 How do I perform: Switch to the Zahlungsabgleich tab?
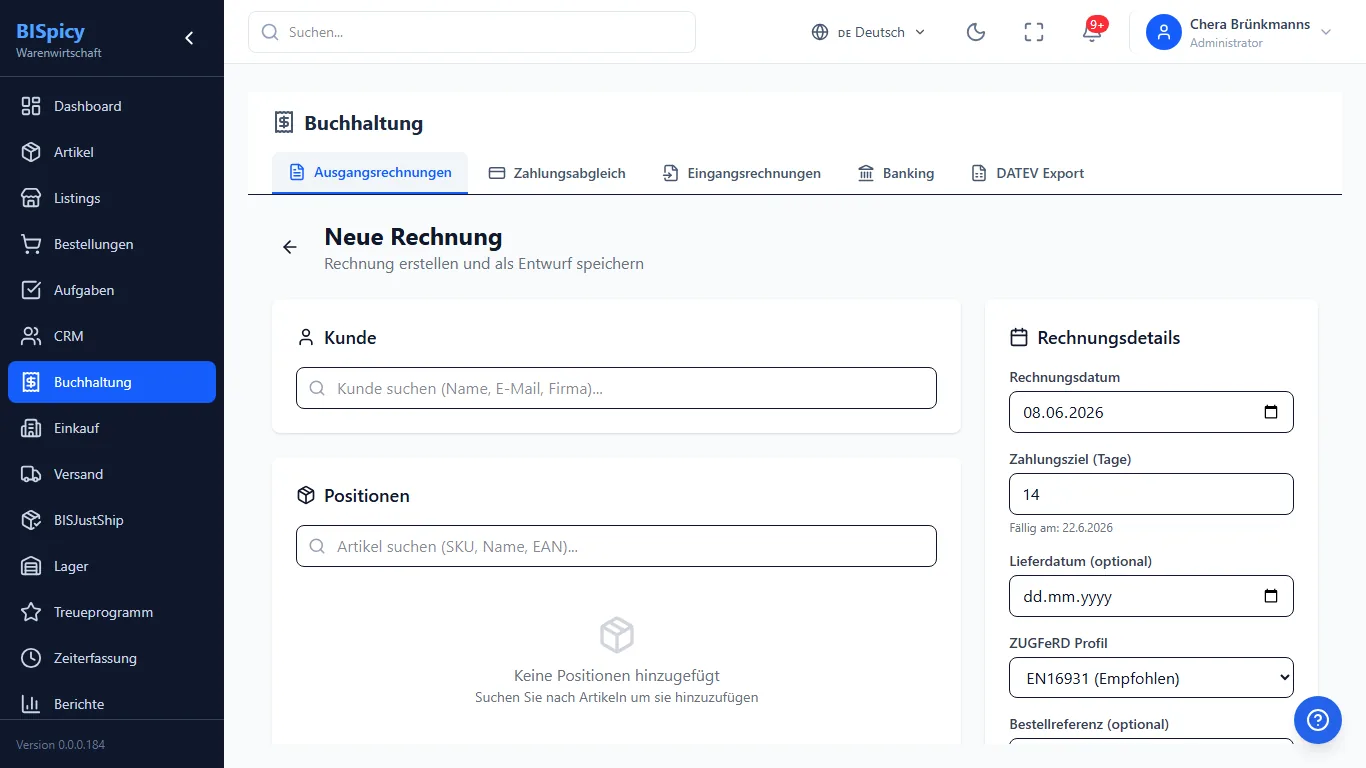tap(557, 173)
